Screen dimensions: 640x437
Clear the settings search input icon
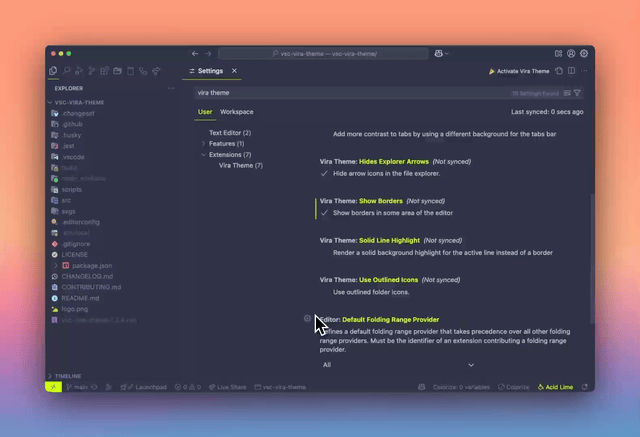pyautogui.click(x=567, y=93)
